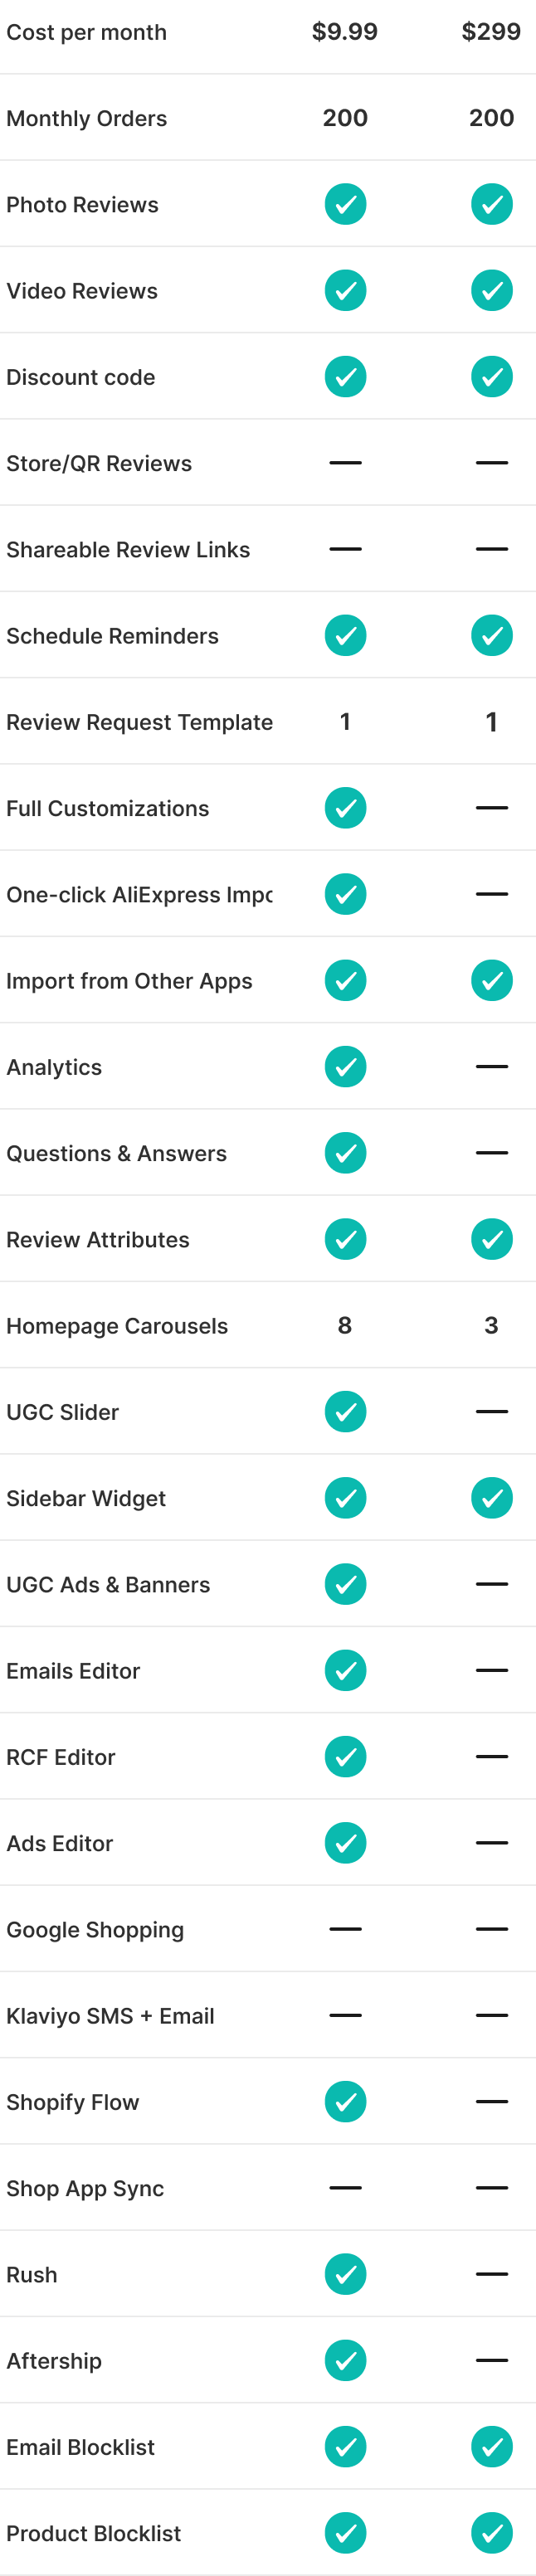Click Discount code checkmark in $9.99 column
The height and width of the screenshot is (2576, 536).
click(x=345, y=377)
